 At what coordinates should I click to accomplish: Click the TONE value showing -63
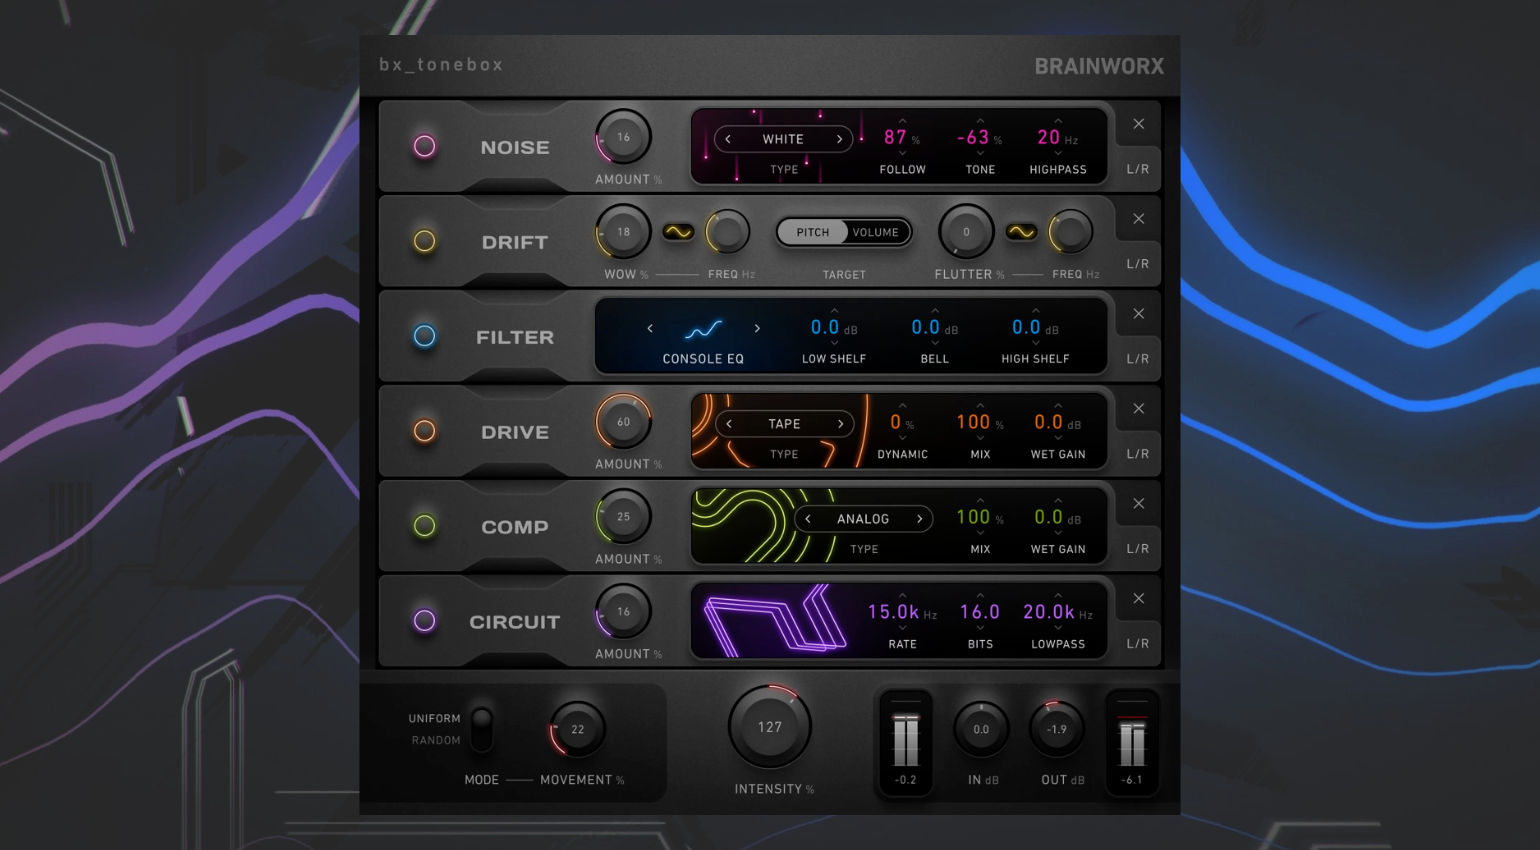[972, 138]
